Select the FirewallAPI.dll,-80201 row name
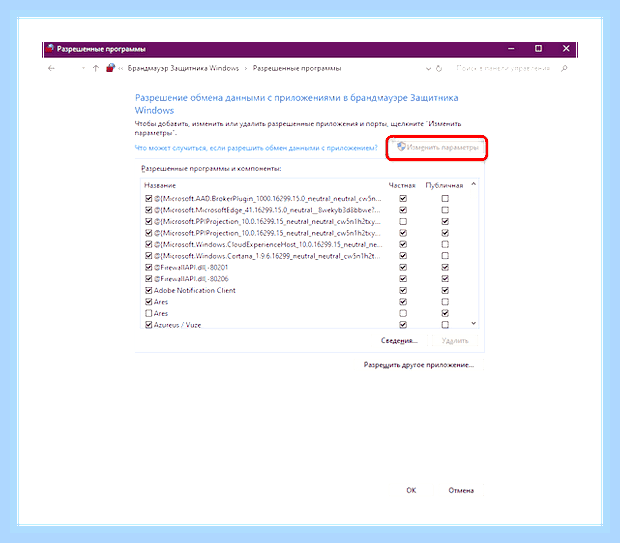Image resolution: width=620 pixels, height=543 pixels. tap(191, 267)
